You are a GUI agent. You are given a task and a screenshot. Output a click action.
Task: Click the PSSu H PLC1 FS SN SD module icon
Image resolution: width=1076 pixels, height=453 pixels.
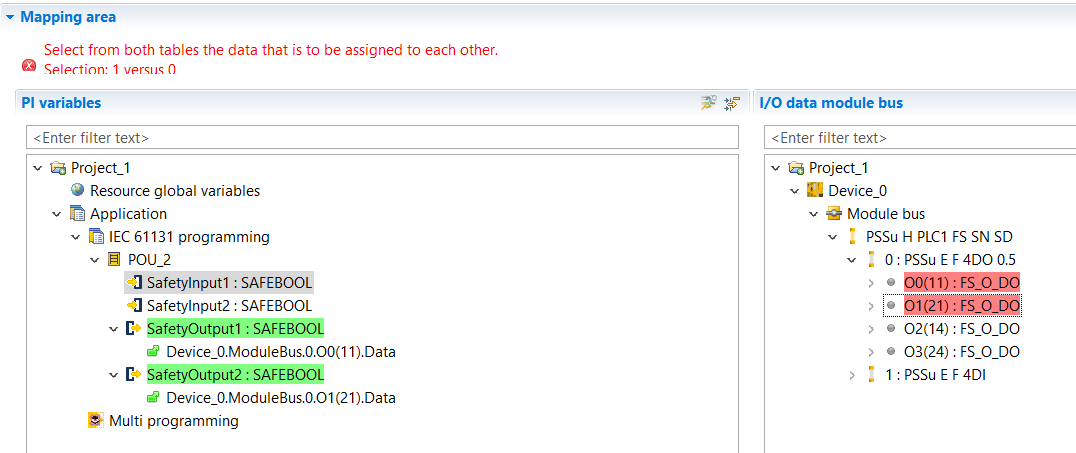(x=853, y=237)
